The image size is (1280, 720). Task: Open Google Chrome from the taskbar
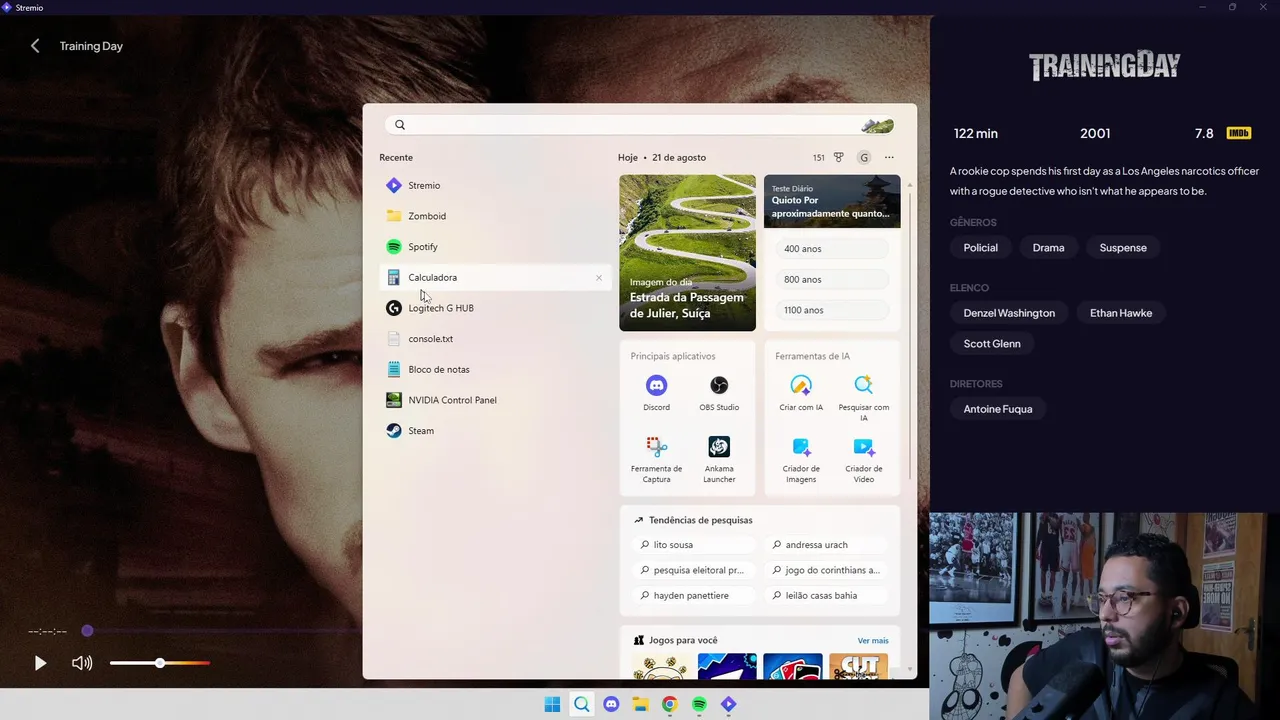(x=669, y=704)
